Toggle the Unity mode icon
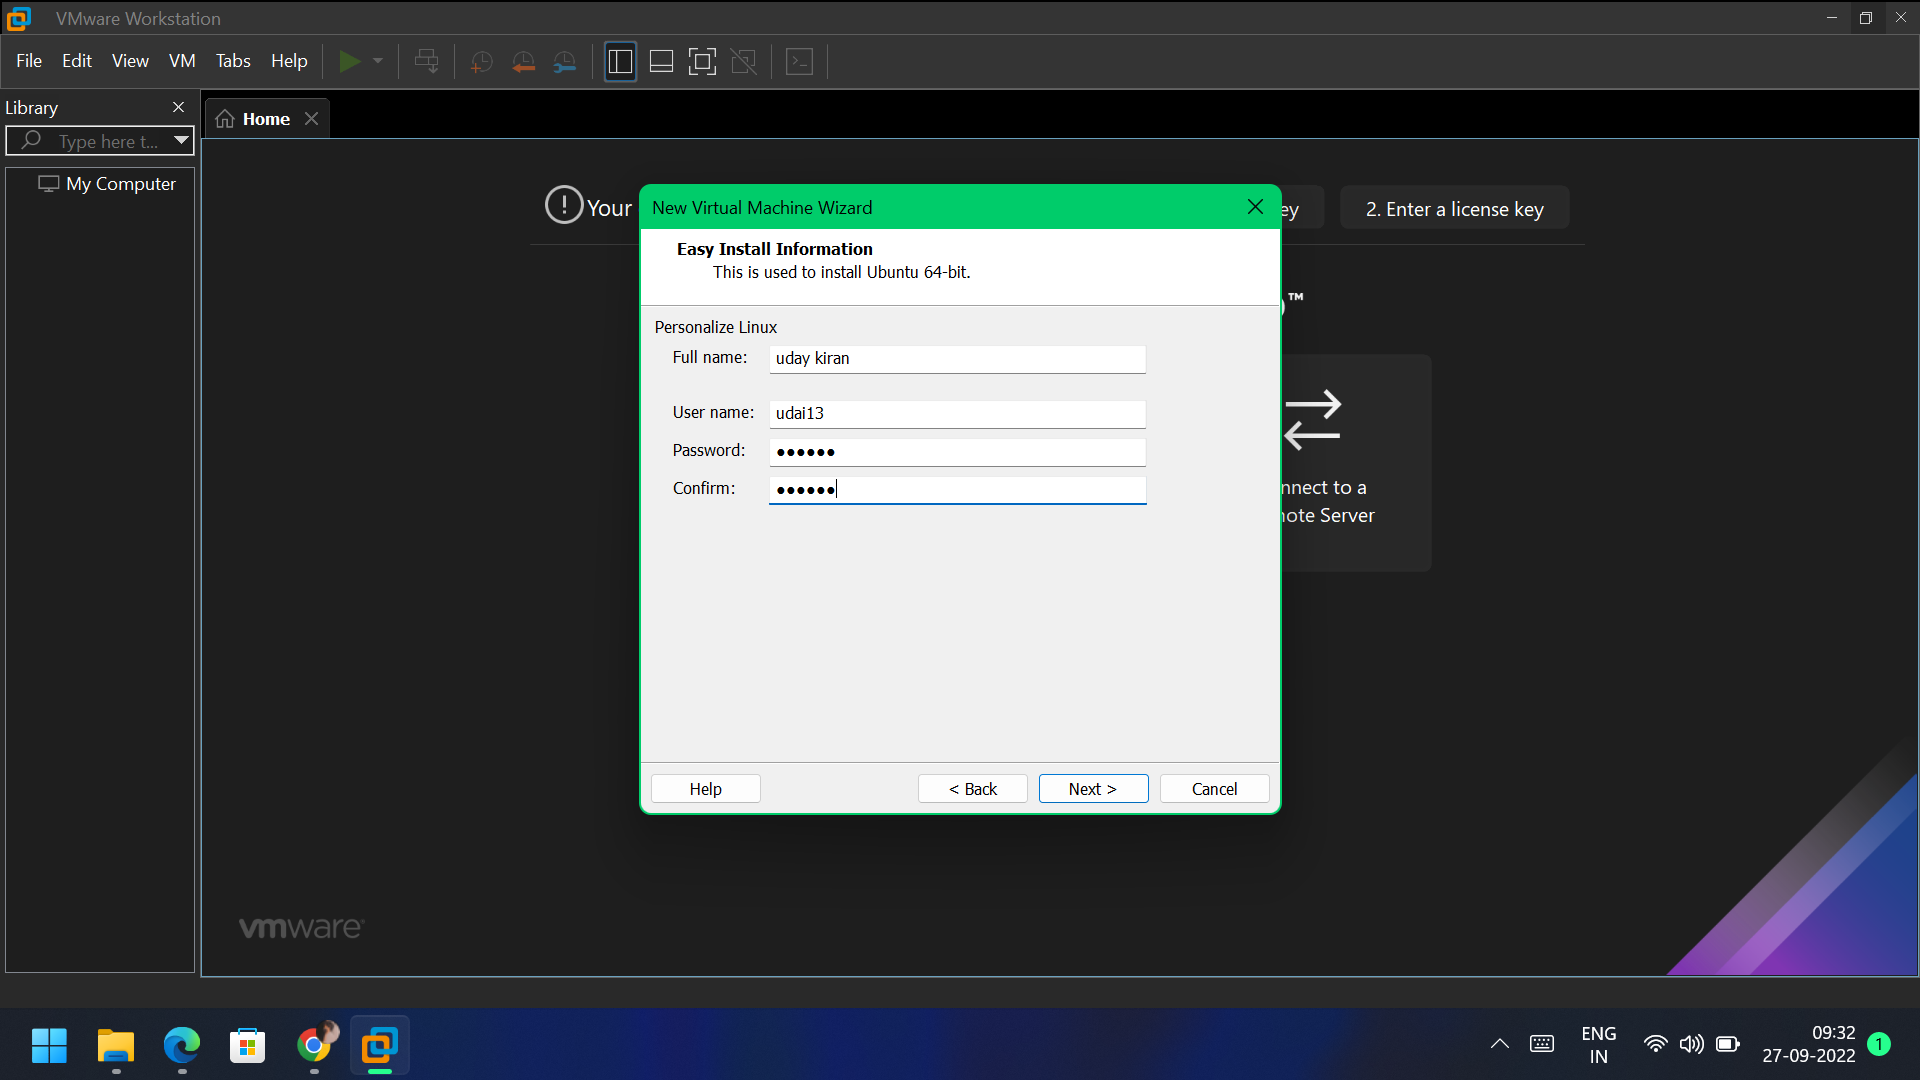Screen dimensions: 1920x1080 [744, 62]
